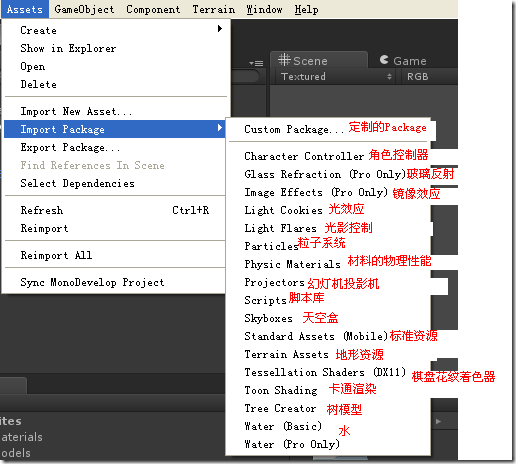Open the Window menu
This screenshot has height=464, width=516.
click(264, 9)
